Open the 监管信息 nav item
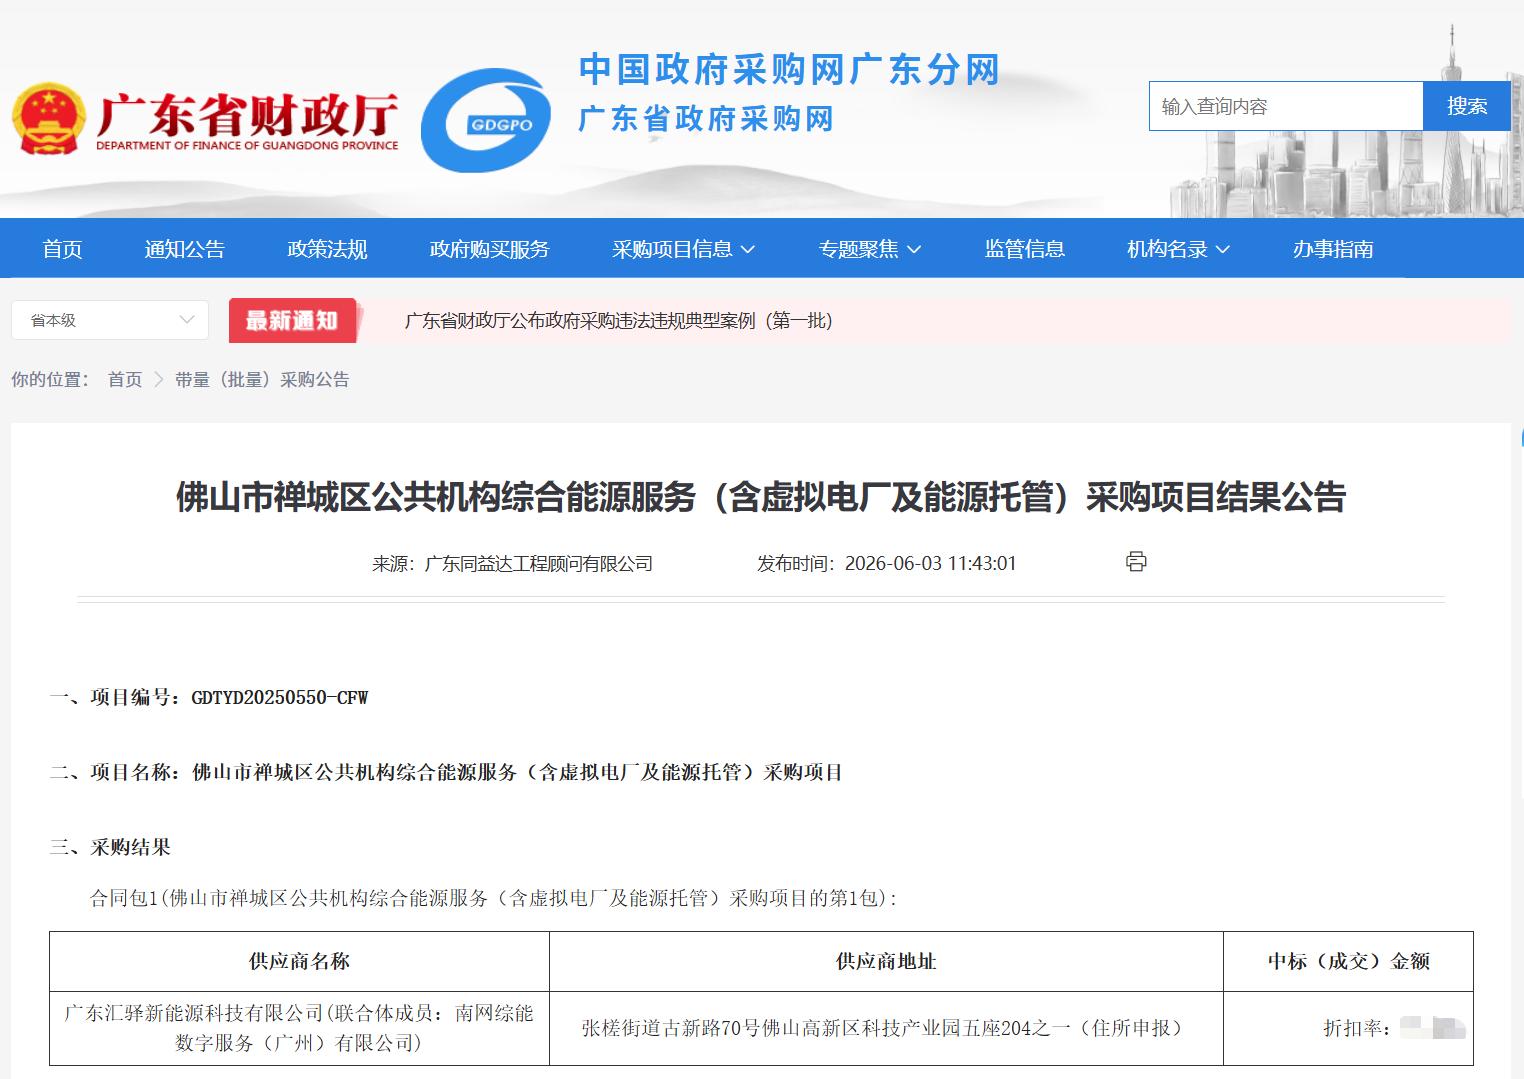 (x=1025, y=249)
